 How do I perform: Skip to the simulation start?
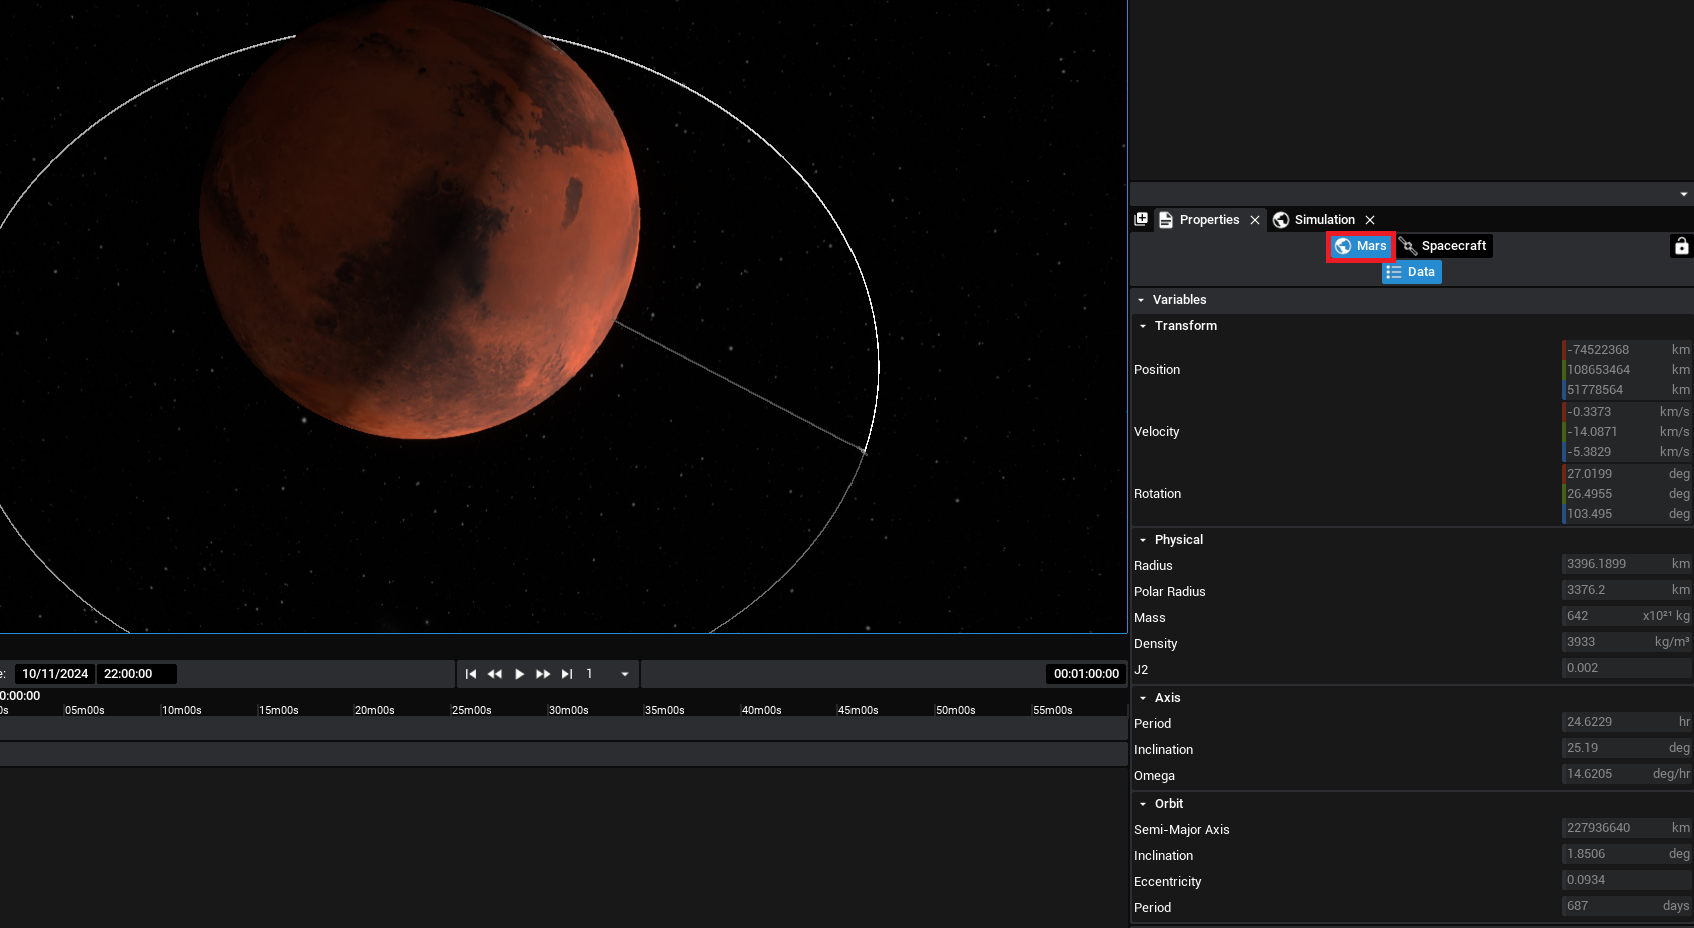point(471,674)
